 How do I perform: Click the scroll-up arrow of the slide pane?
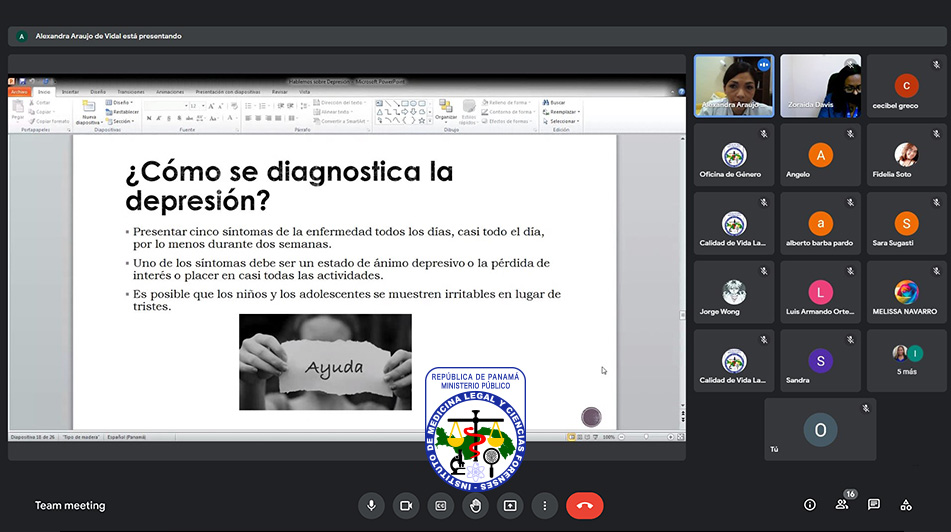(682, 139)
